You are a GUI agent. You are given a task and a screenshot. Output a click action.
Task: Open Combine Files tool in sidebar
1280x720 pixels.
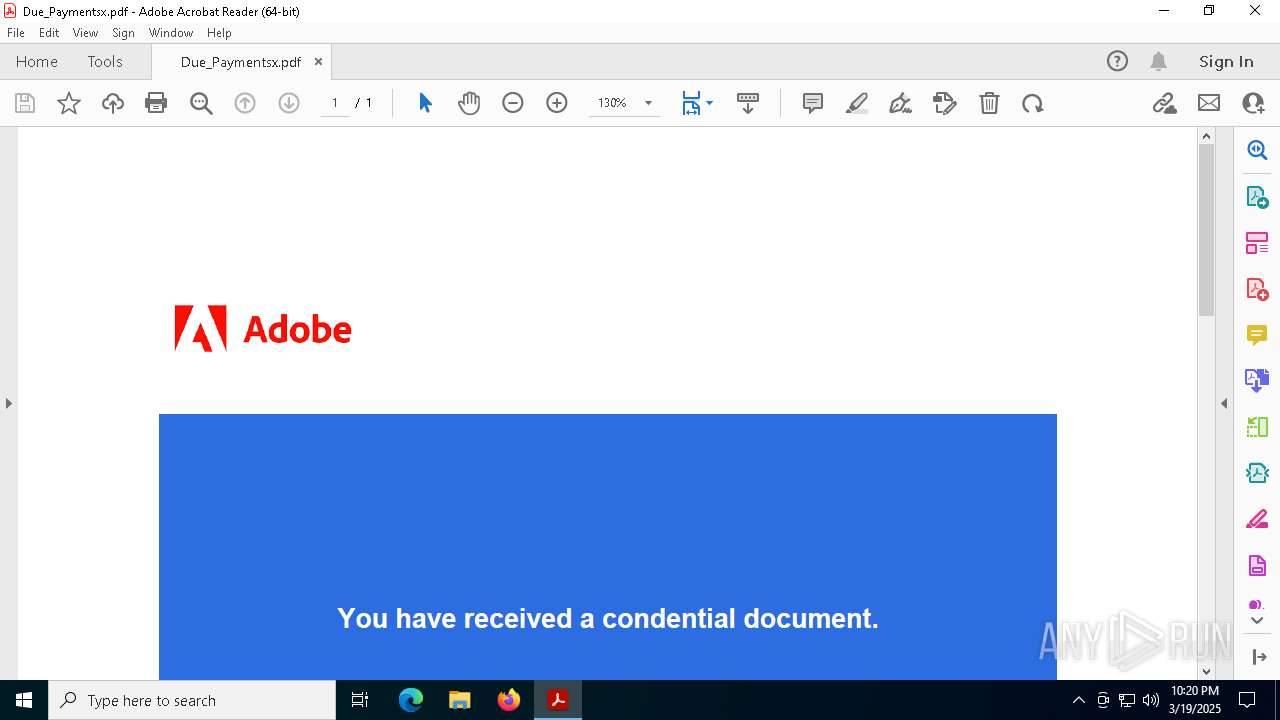[1257, 380]
